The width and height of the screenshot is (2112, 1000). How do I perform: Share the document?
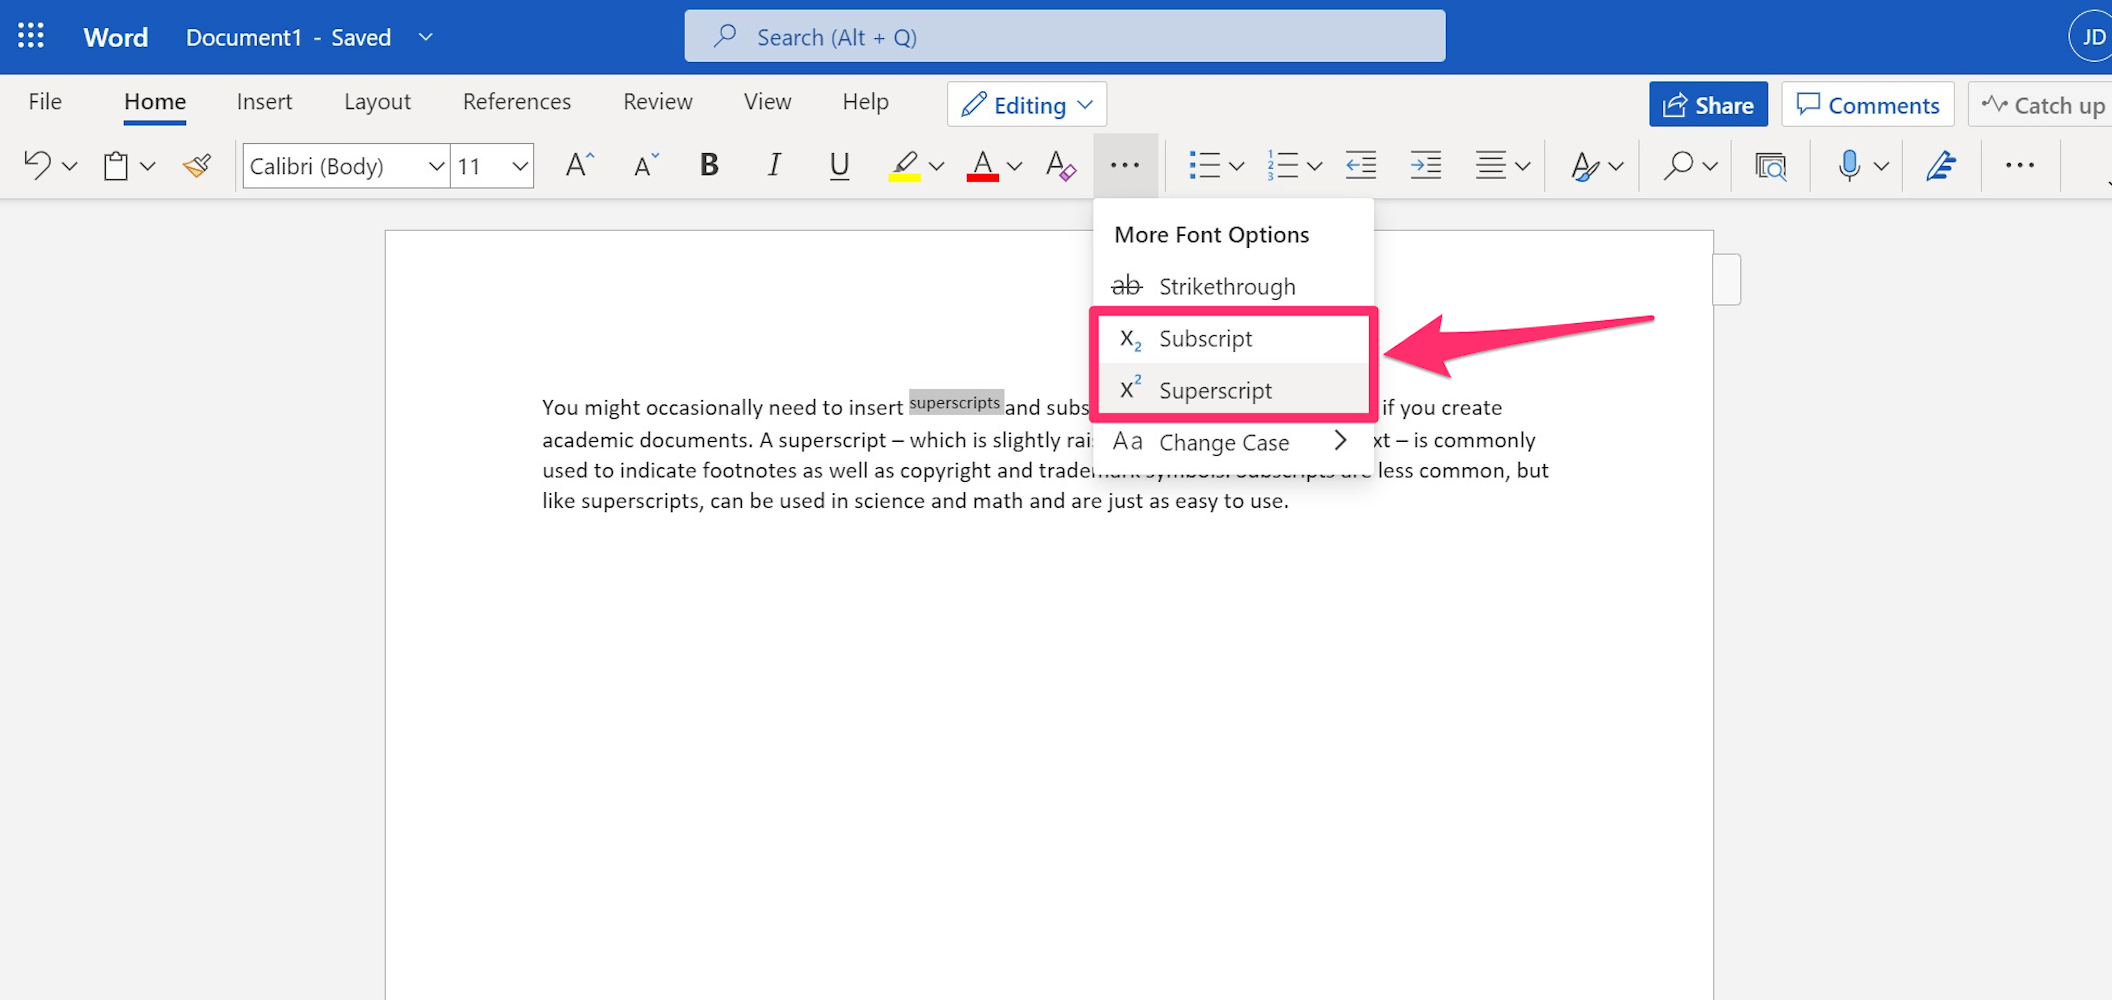tap(1707, 104)
